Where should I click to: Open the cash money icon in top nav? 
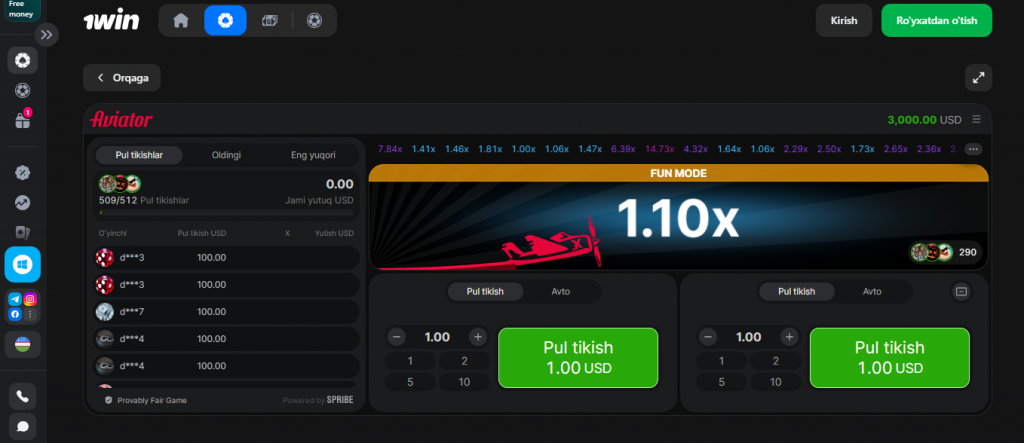[x=270, y=20]
